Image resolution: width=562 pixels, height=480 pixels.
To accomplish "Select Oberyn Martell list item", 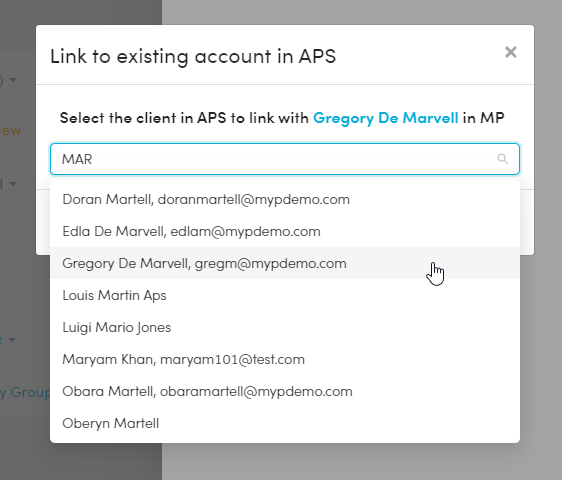I will 285,423.
